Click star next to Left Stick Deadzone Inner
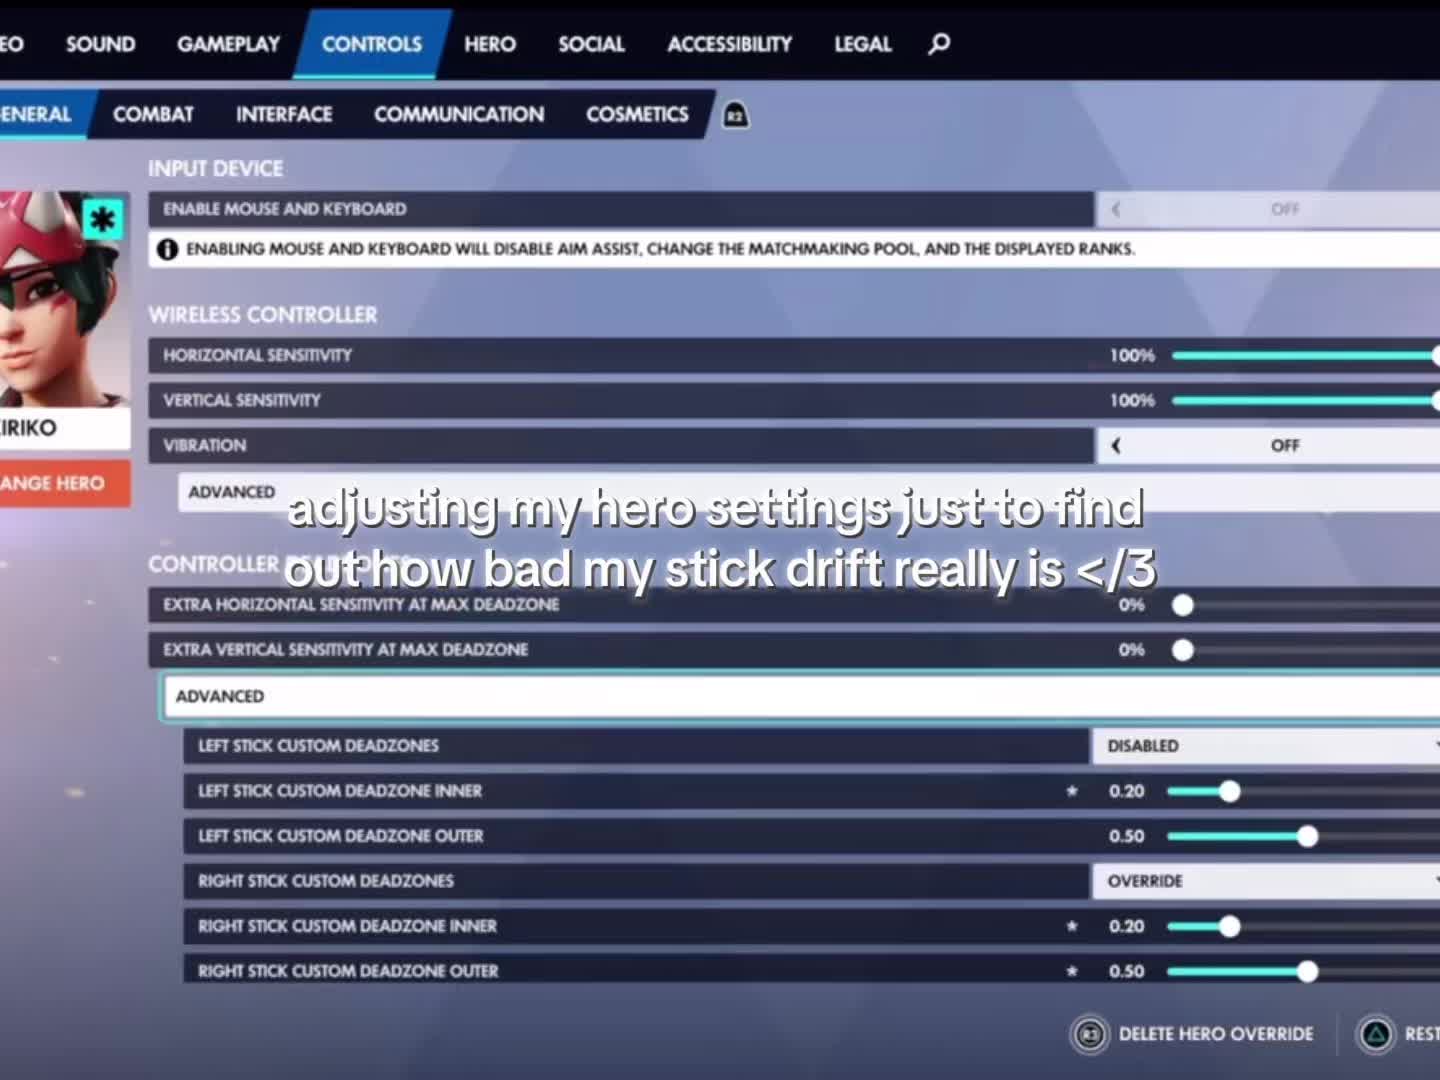This screenshot has height=1080, width=1440. [x=1072, y=791]
